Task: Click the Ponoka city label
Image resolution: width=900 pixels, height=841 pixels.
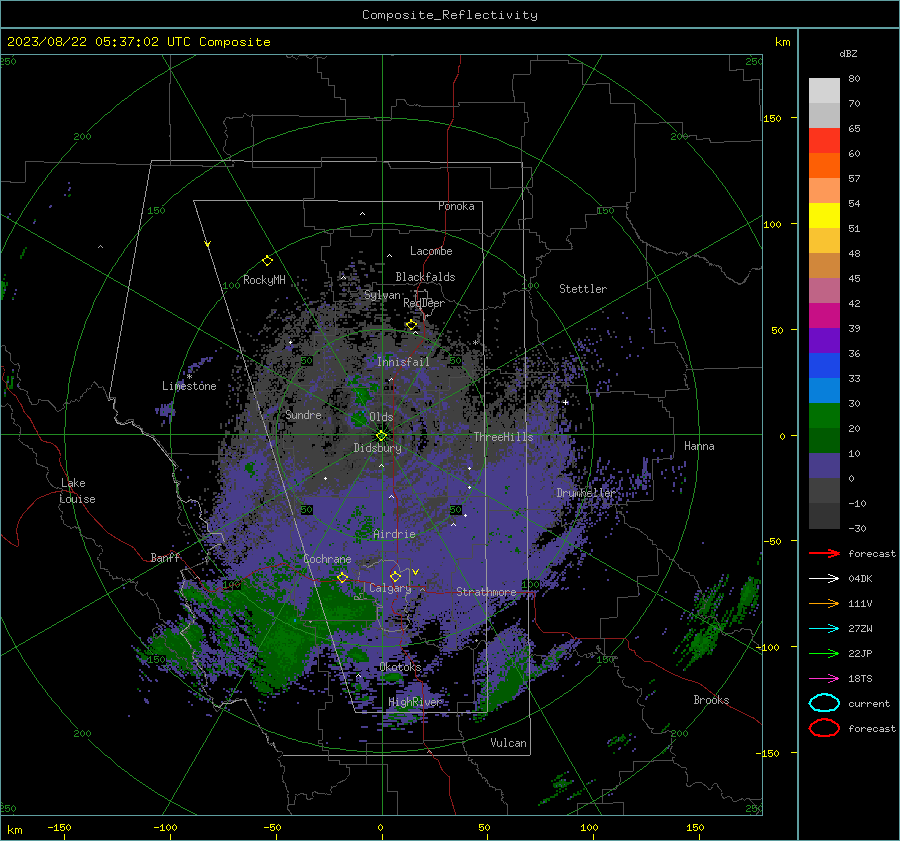Action: pos(456,206)
